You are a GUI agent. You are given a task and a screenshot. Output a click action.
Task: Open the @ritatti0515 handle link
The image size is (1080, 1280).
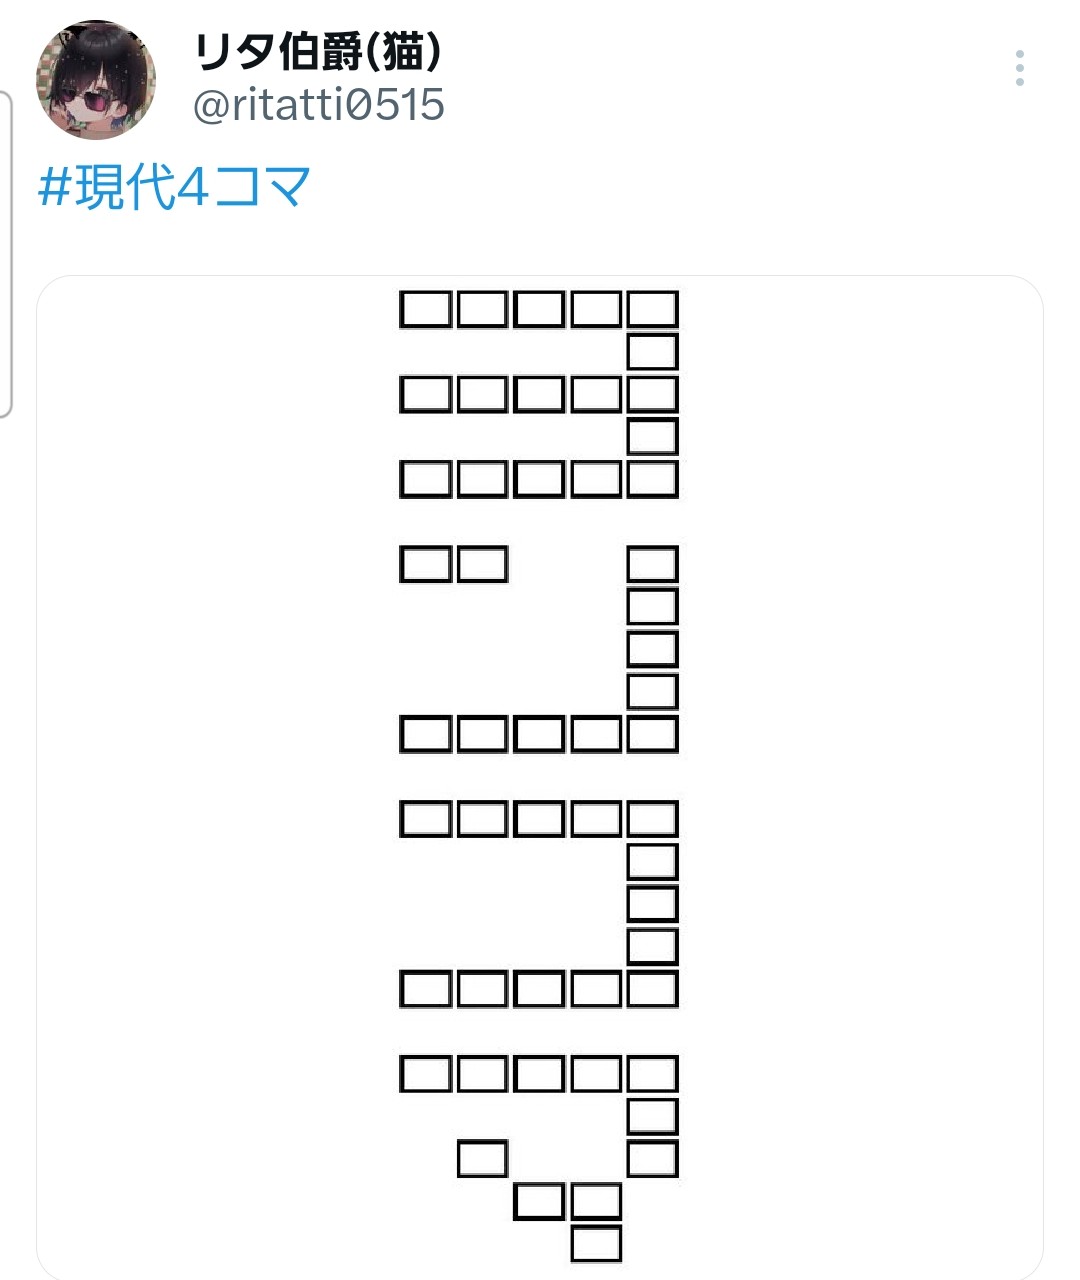click(x=318, y=105)
